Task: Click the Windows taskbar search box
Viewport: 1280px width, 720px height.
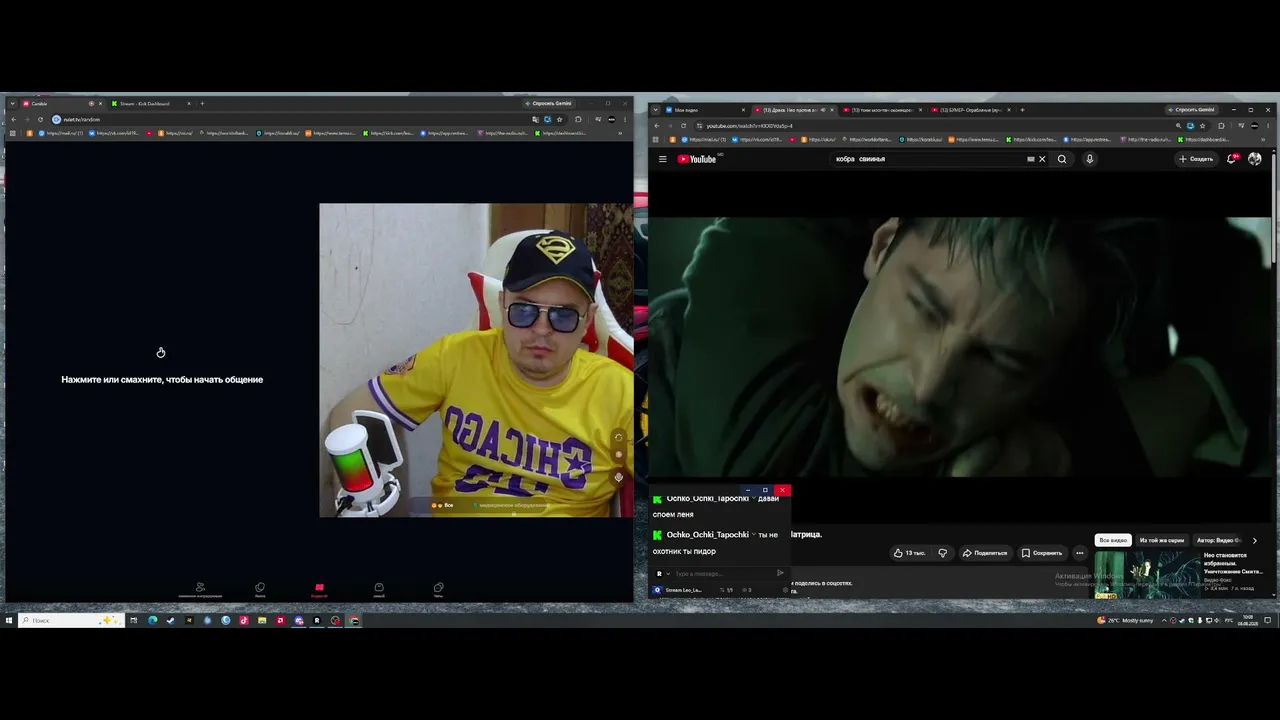Action: 72,621
